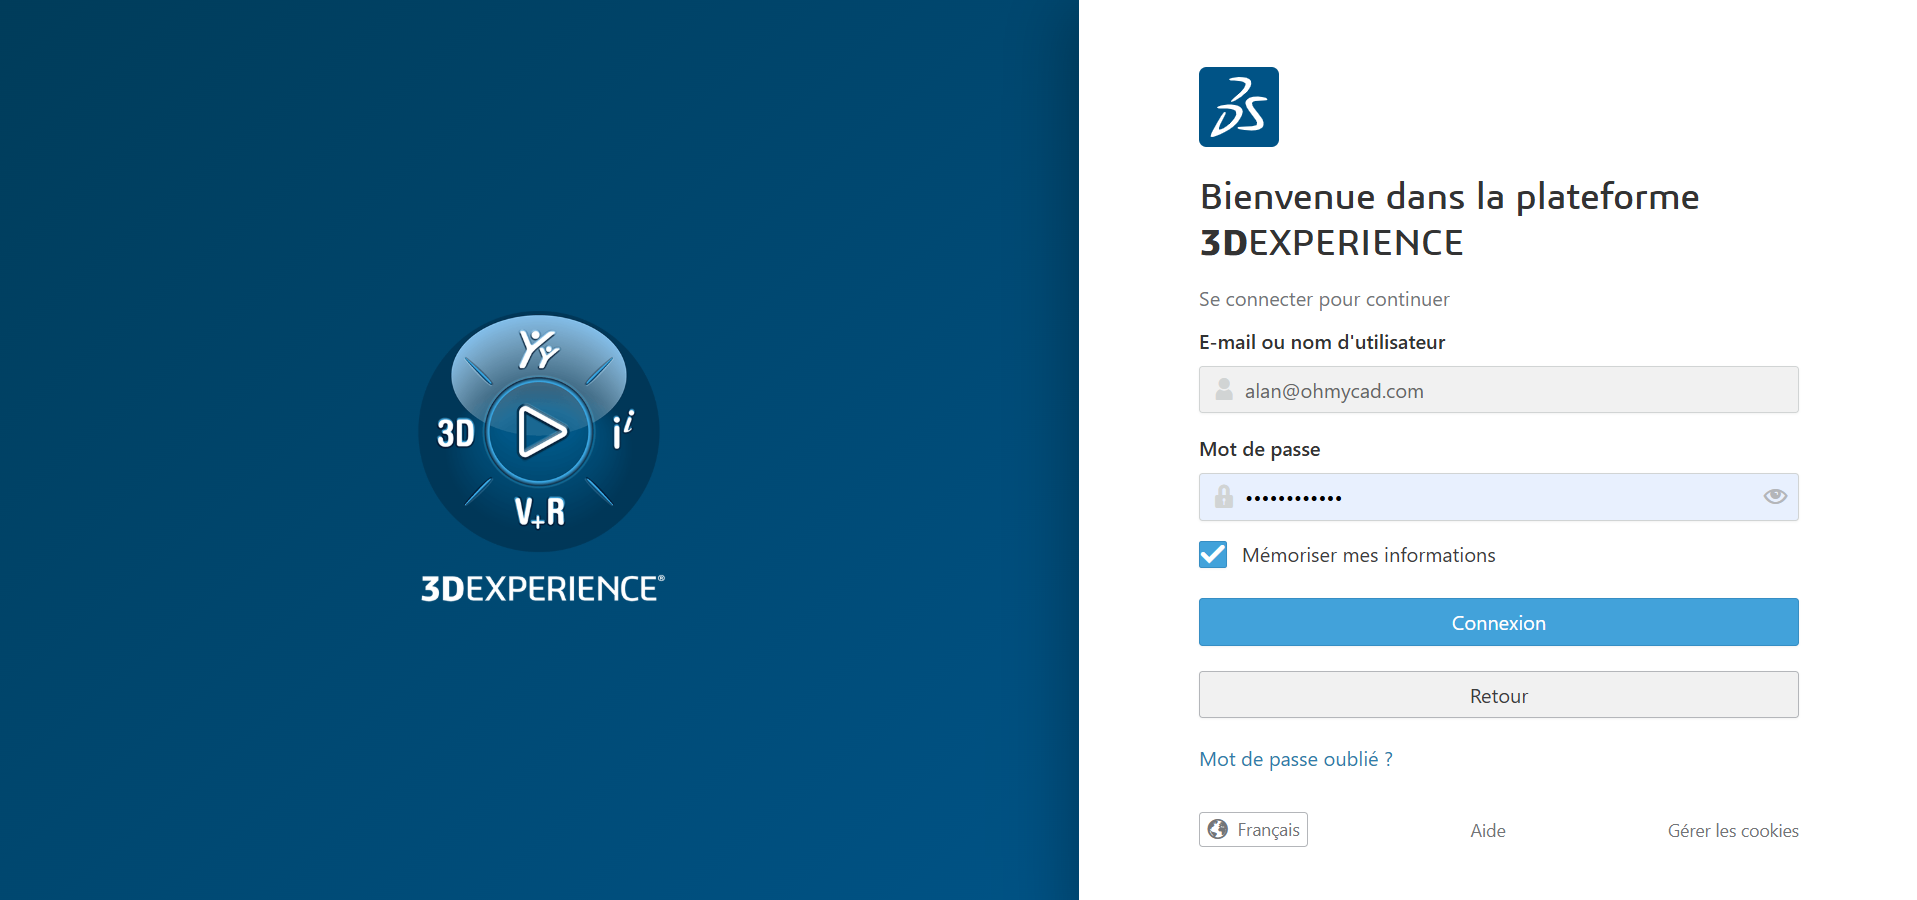Uncheck Mémoriser mes informations checkbox

coord(1213,555)
